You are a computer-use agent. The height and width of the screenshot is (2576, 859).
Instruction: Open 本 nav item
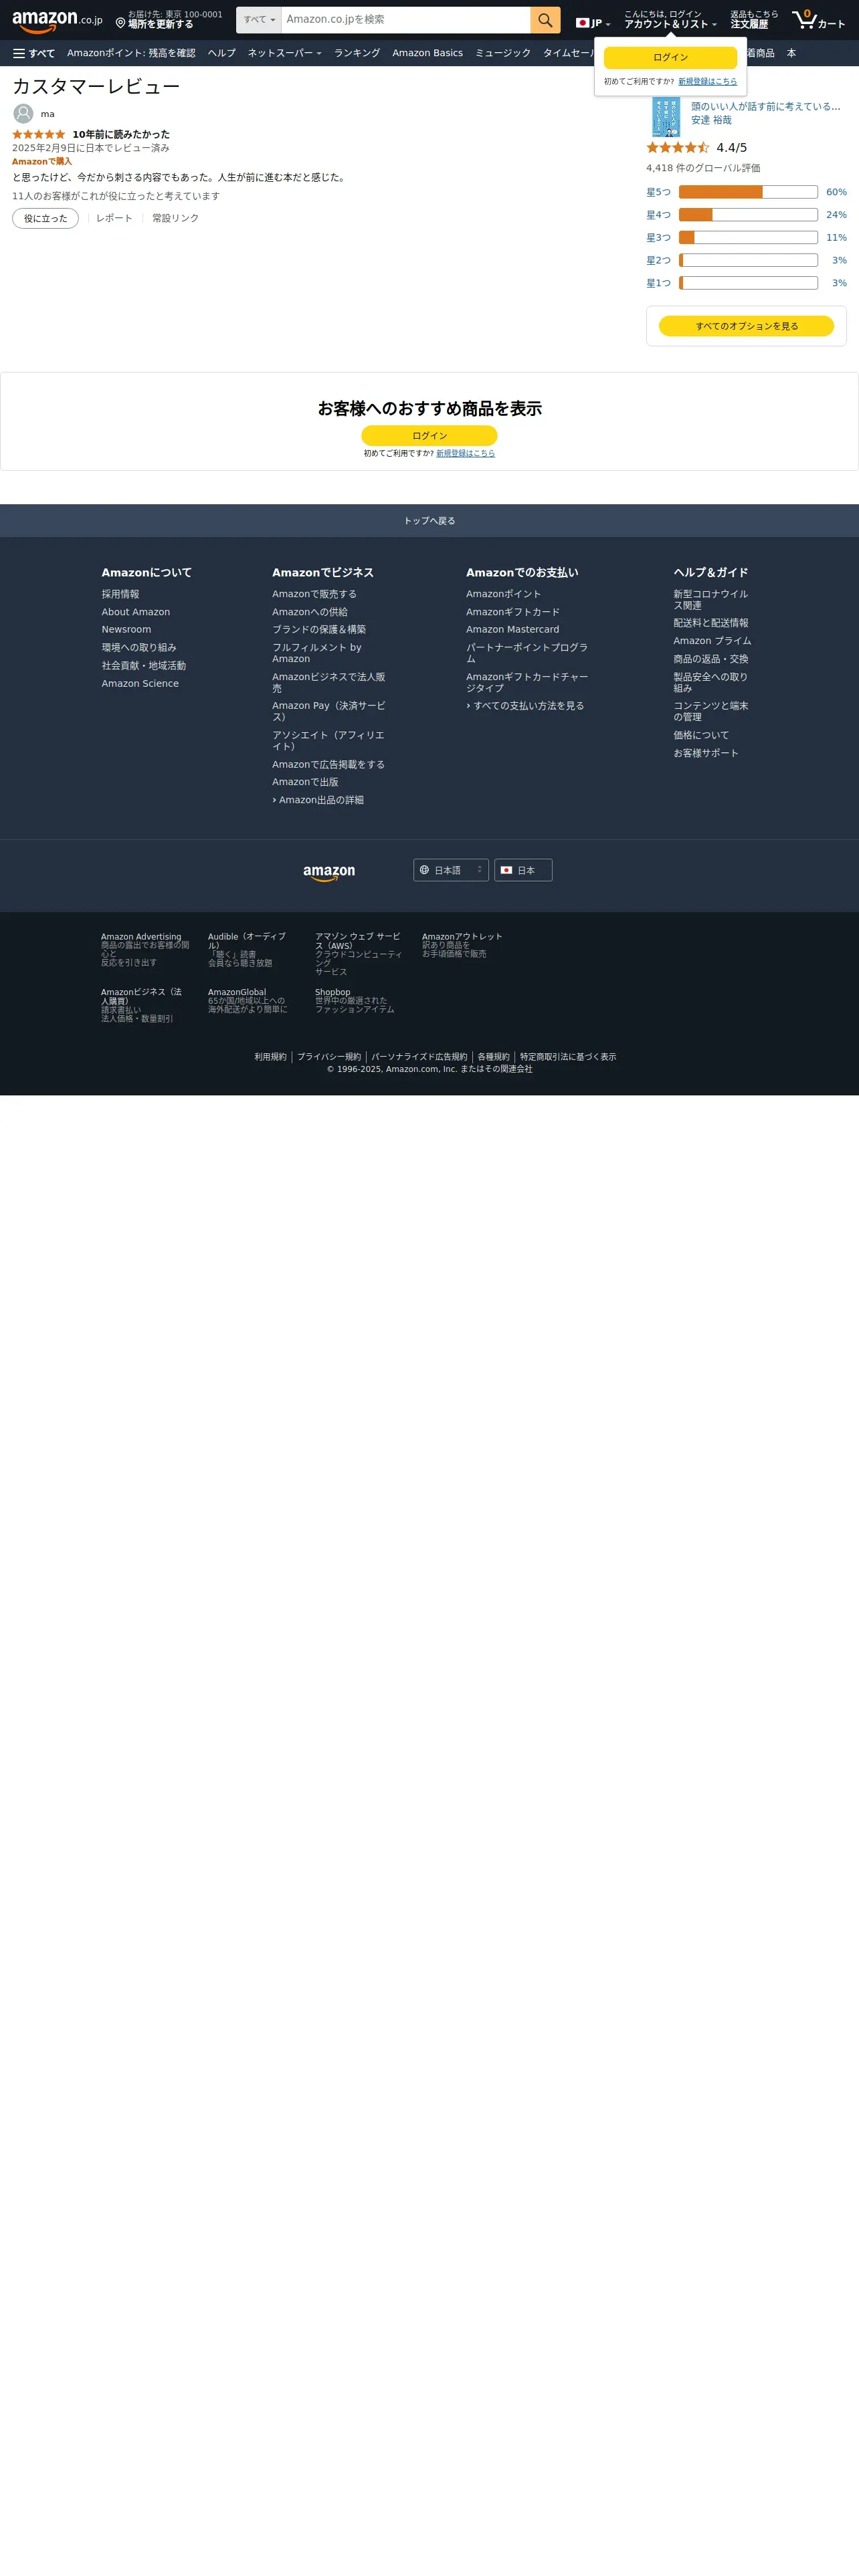(791, 53)
